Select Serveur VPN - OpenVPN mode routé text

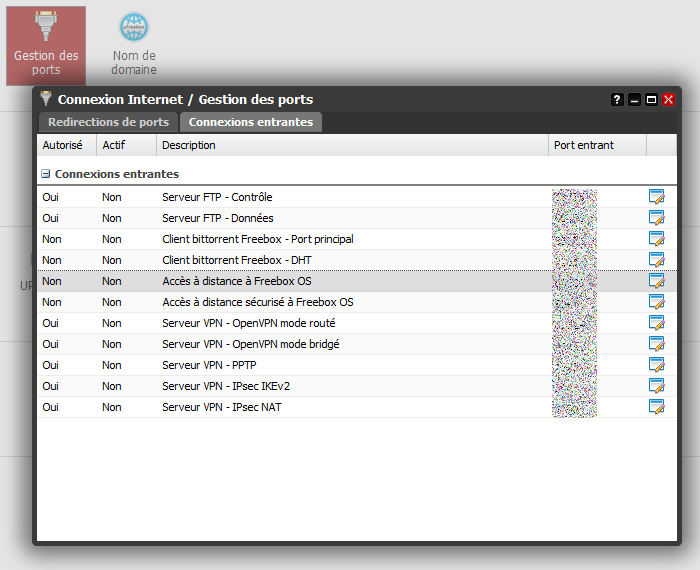coord(249,323)
